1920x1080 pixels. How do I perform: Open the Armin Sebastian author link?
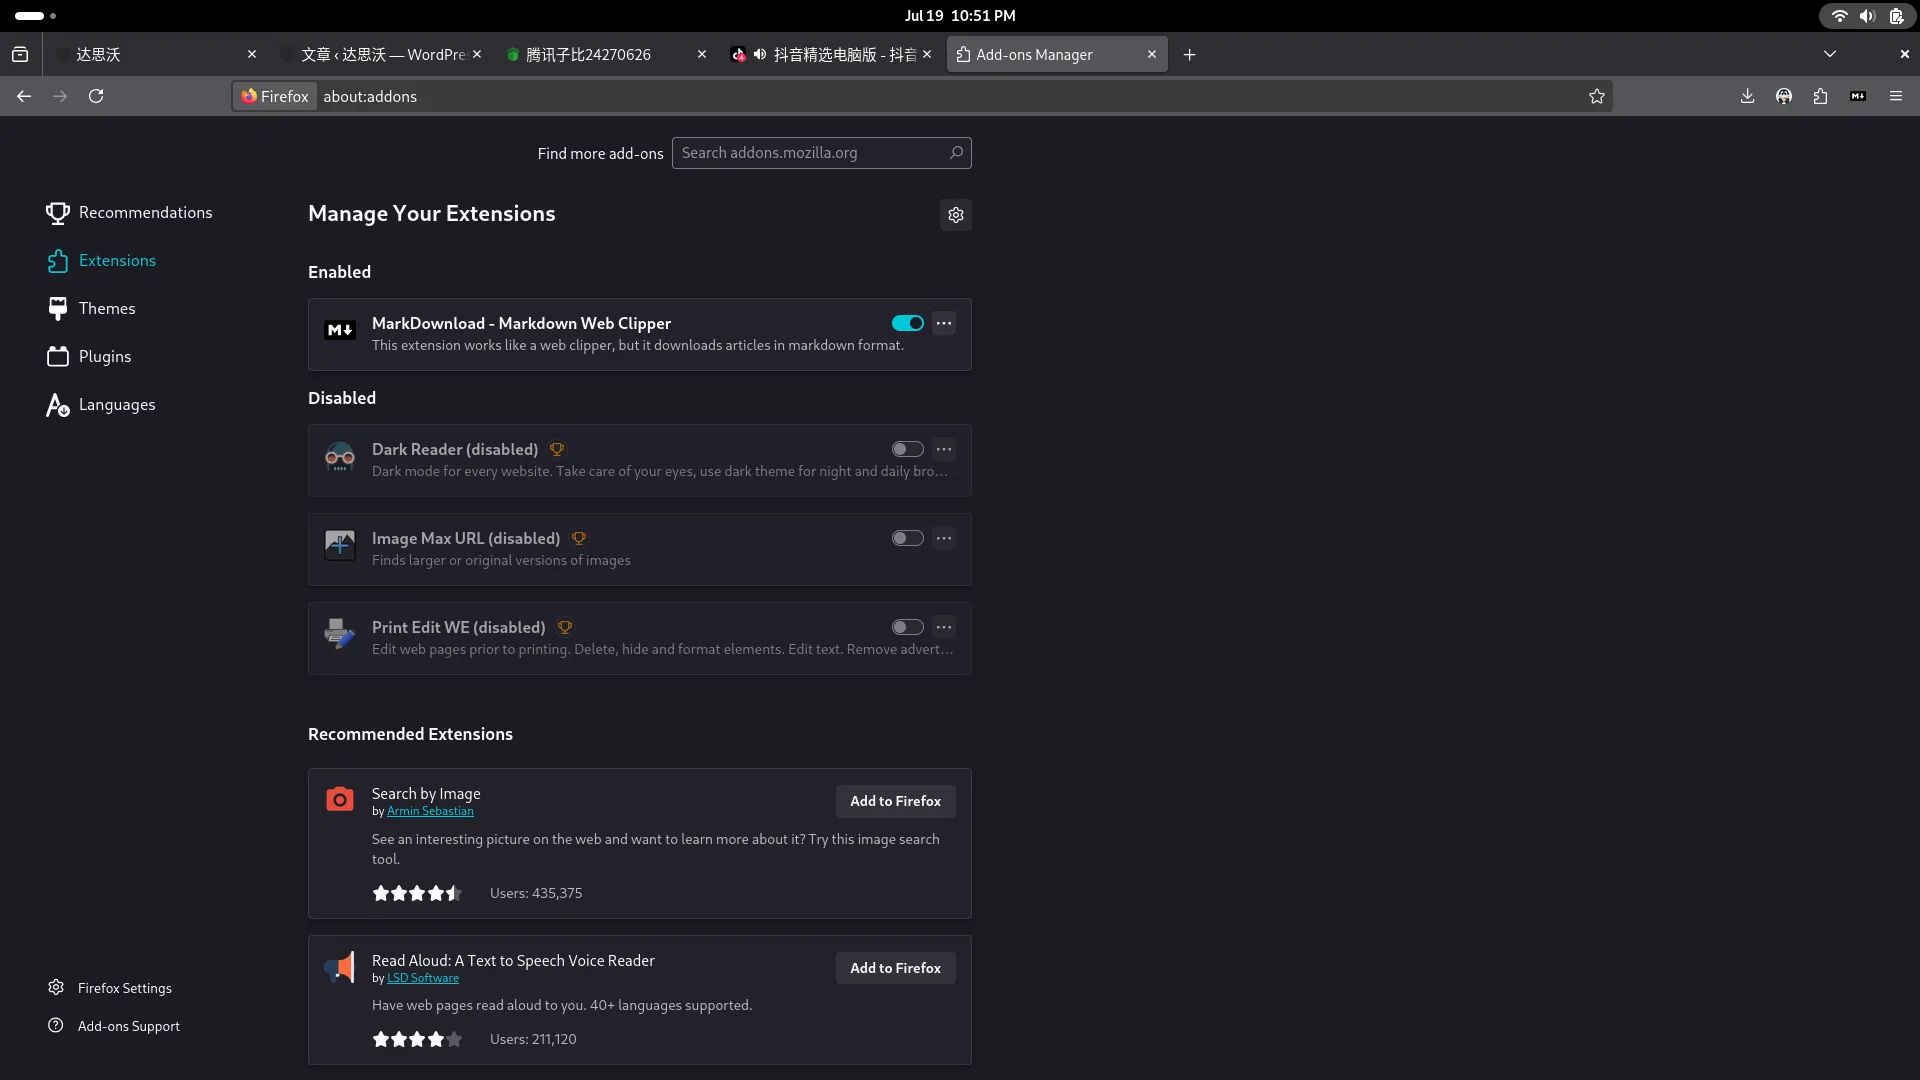click(430, 811)
